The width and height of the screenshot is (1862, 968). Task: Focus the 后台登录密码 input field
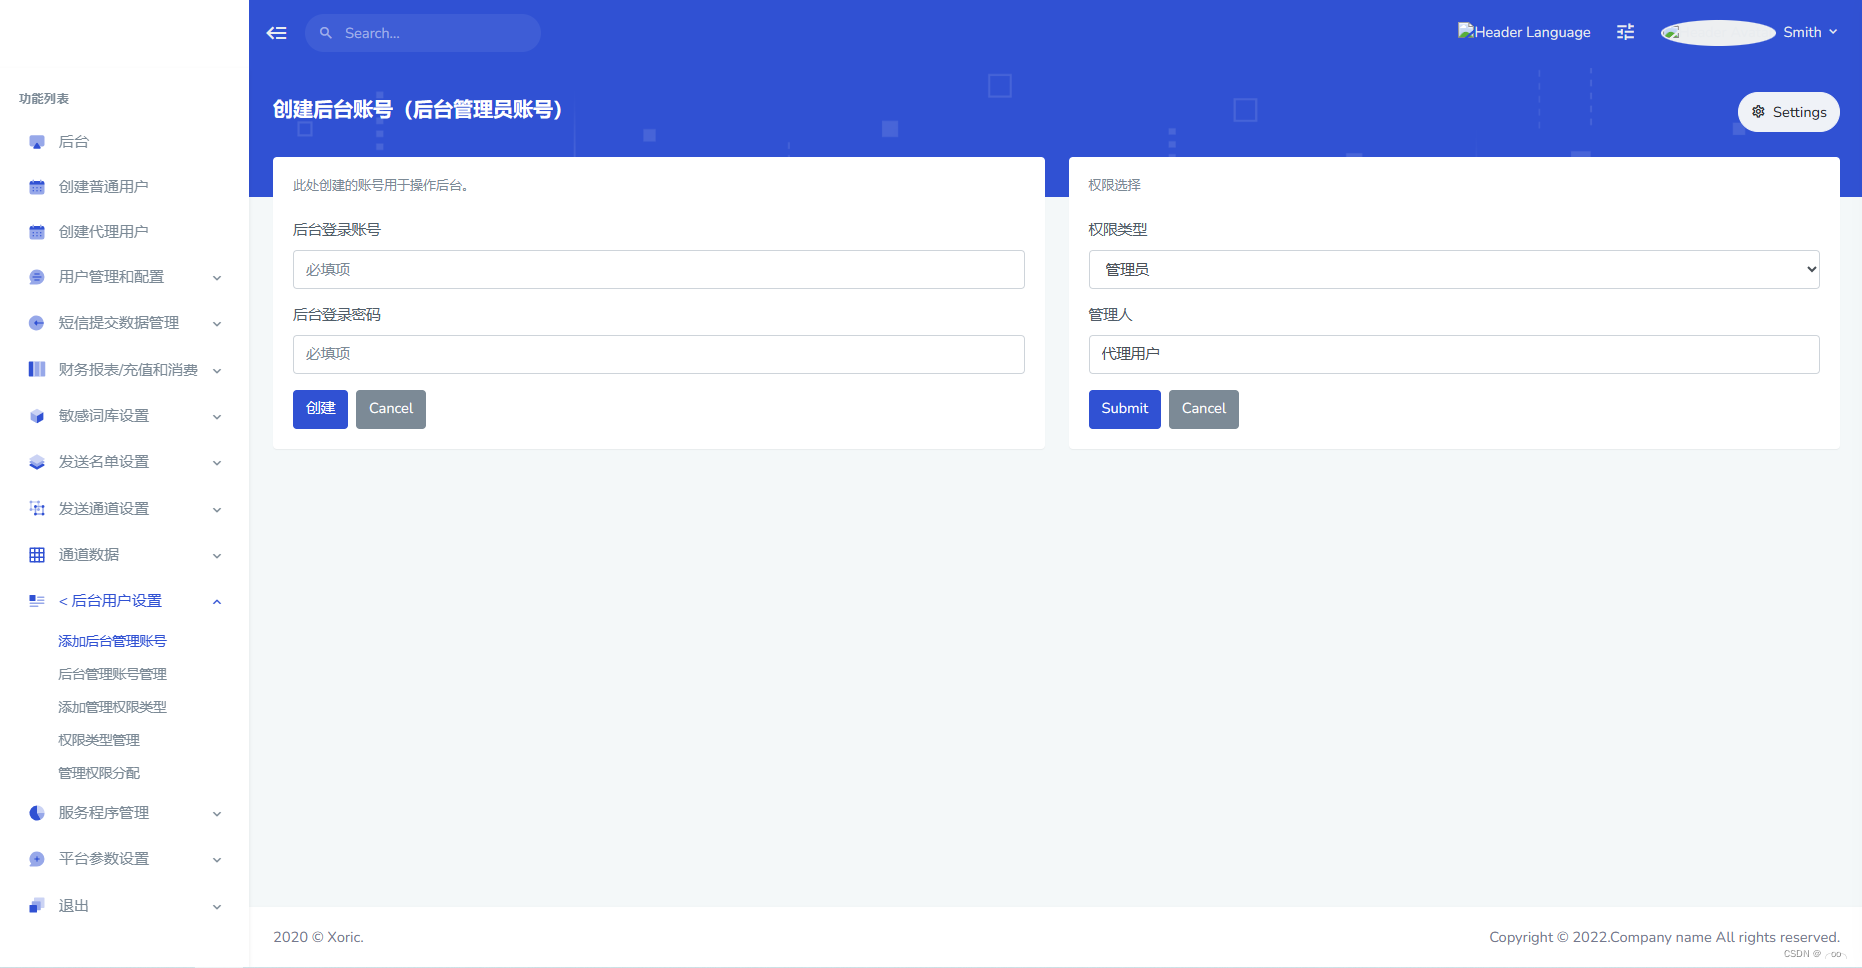(659, 354)
